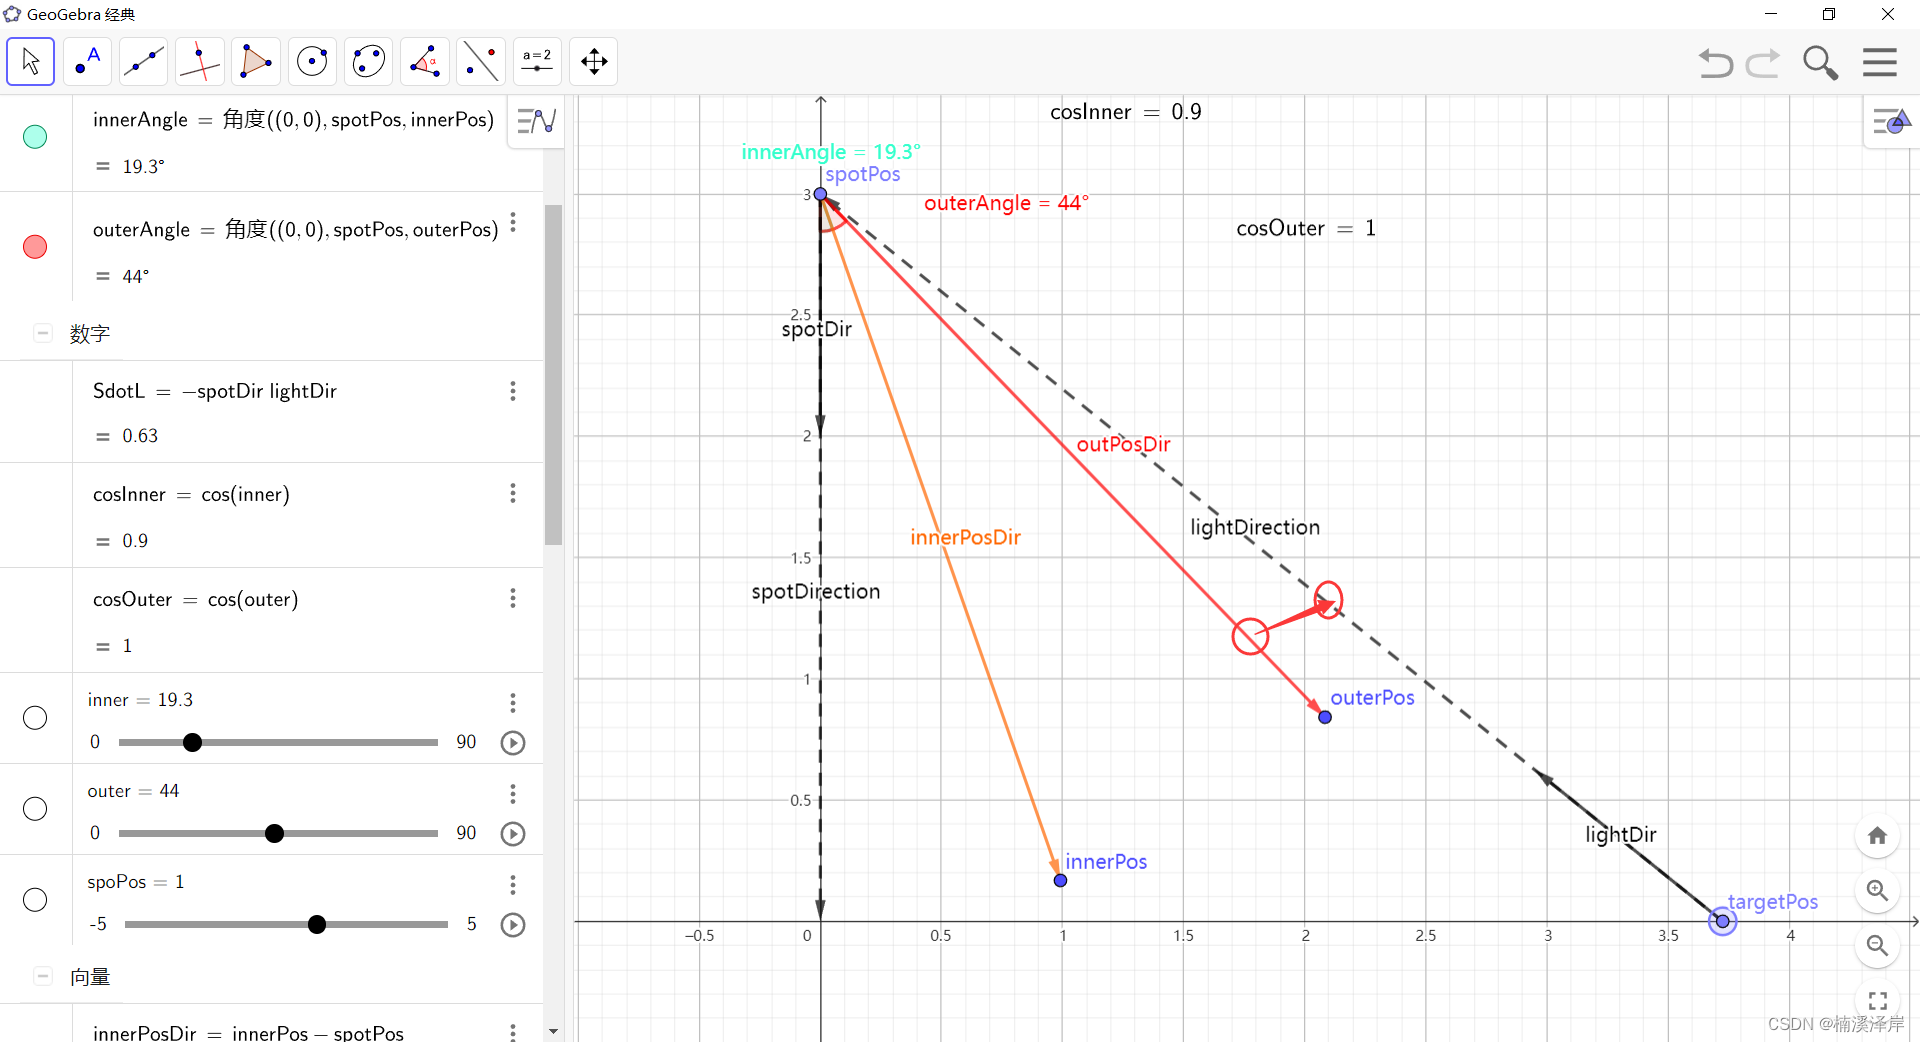Click the scroll down arrow of algebra panel

(553, 1031)
